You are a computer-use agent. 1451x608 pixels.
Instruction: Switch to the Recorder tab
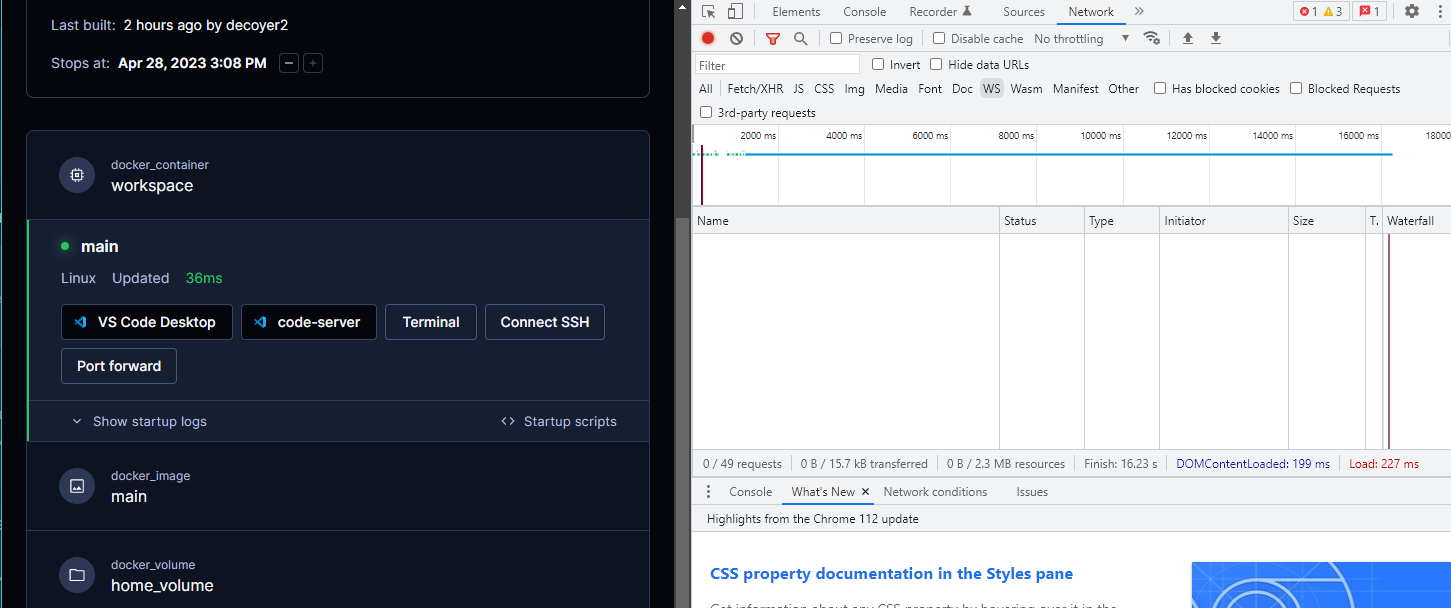click(x=940, y=12)
